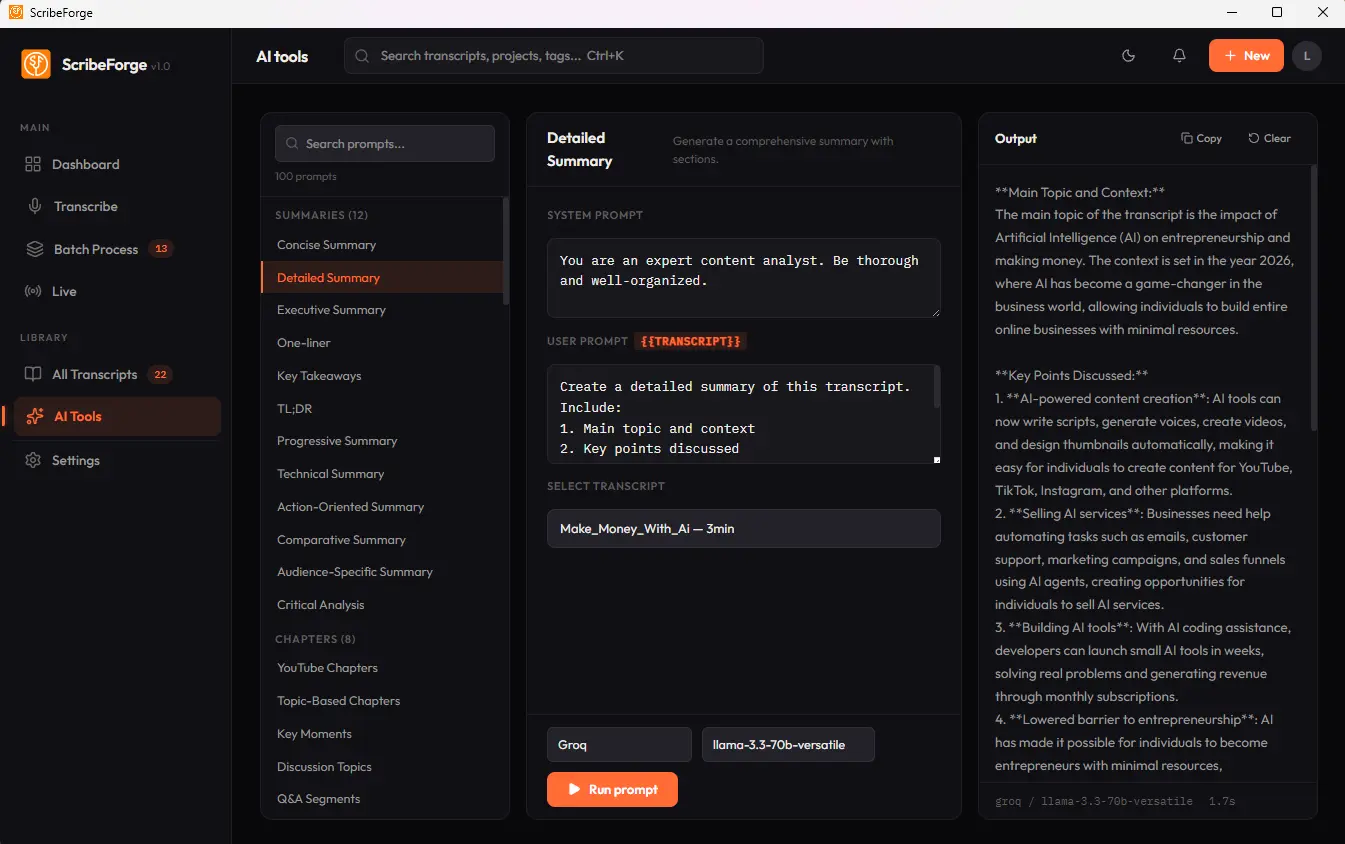Open Batch Process in the sidebar
Image resolution: width=1345 pixels, height=844 pixels.
[96, 249]
